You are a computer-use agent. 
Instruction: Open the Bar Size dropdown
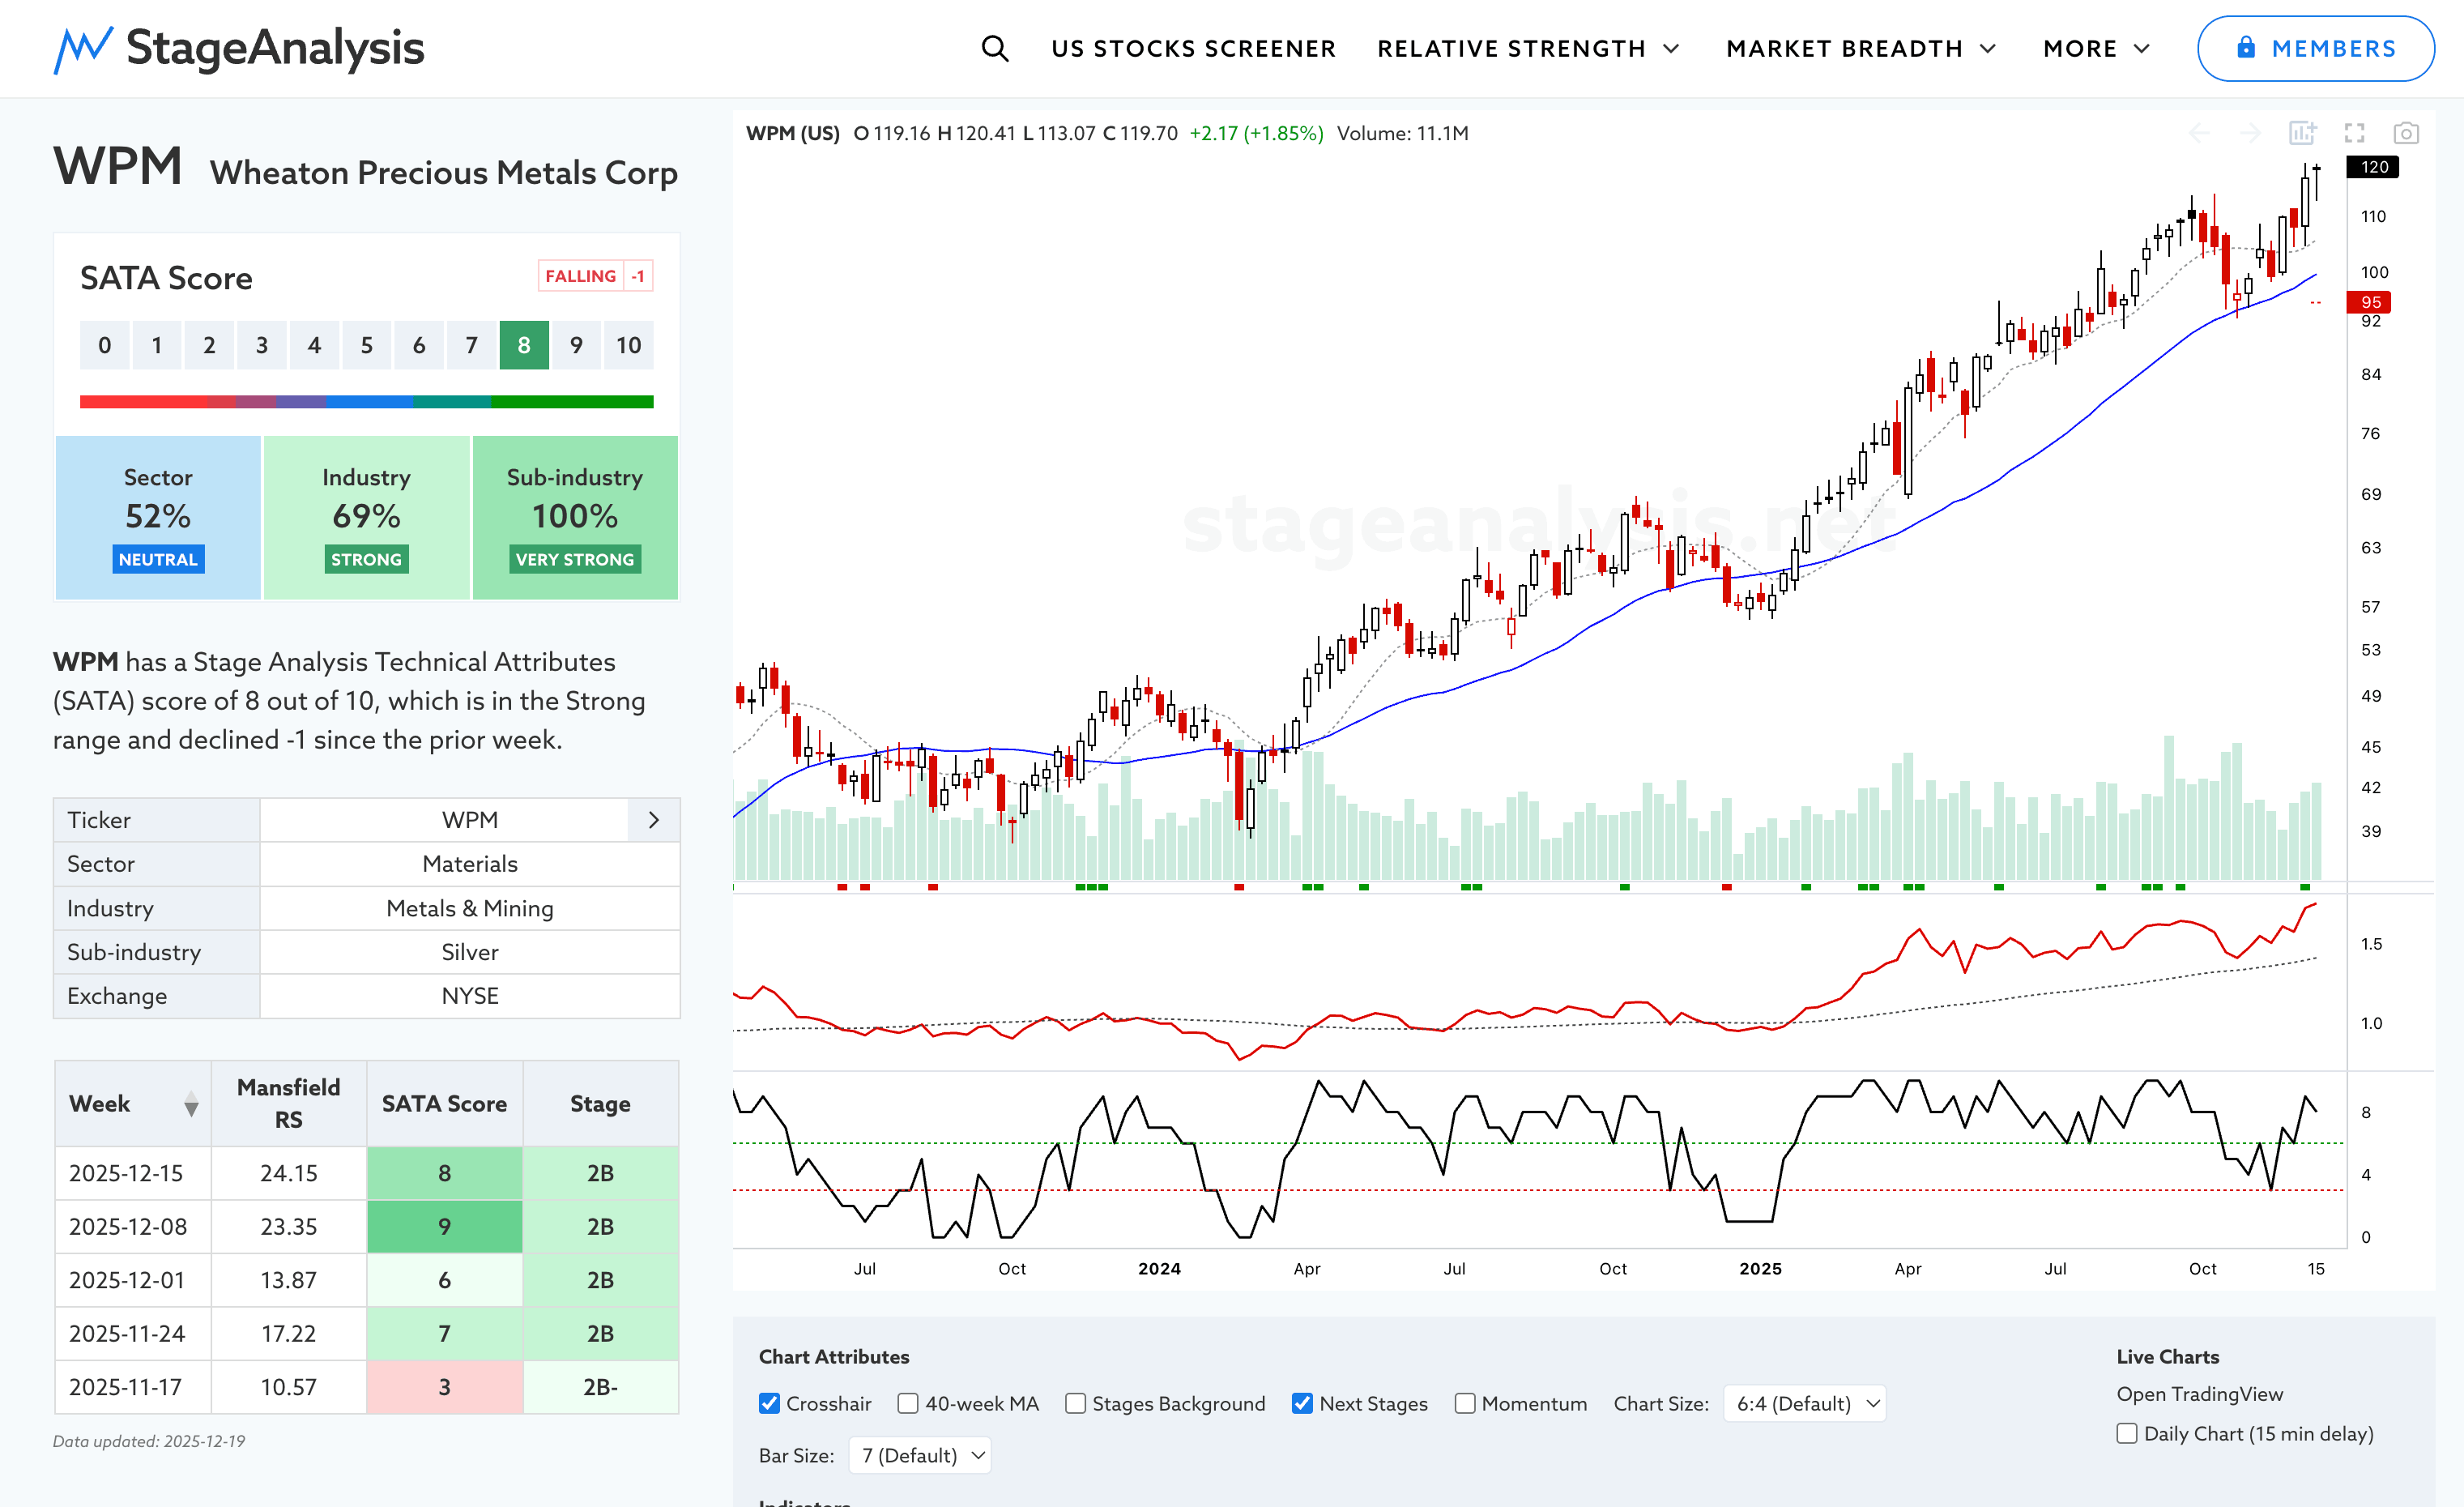[x=920, y=1455]
